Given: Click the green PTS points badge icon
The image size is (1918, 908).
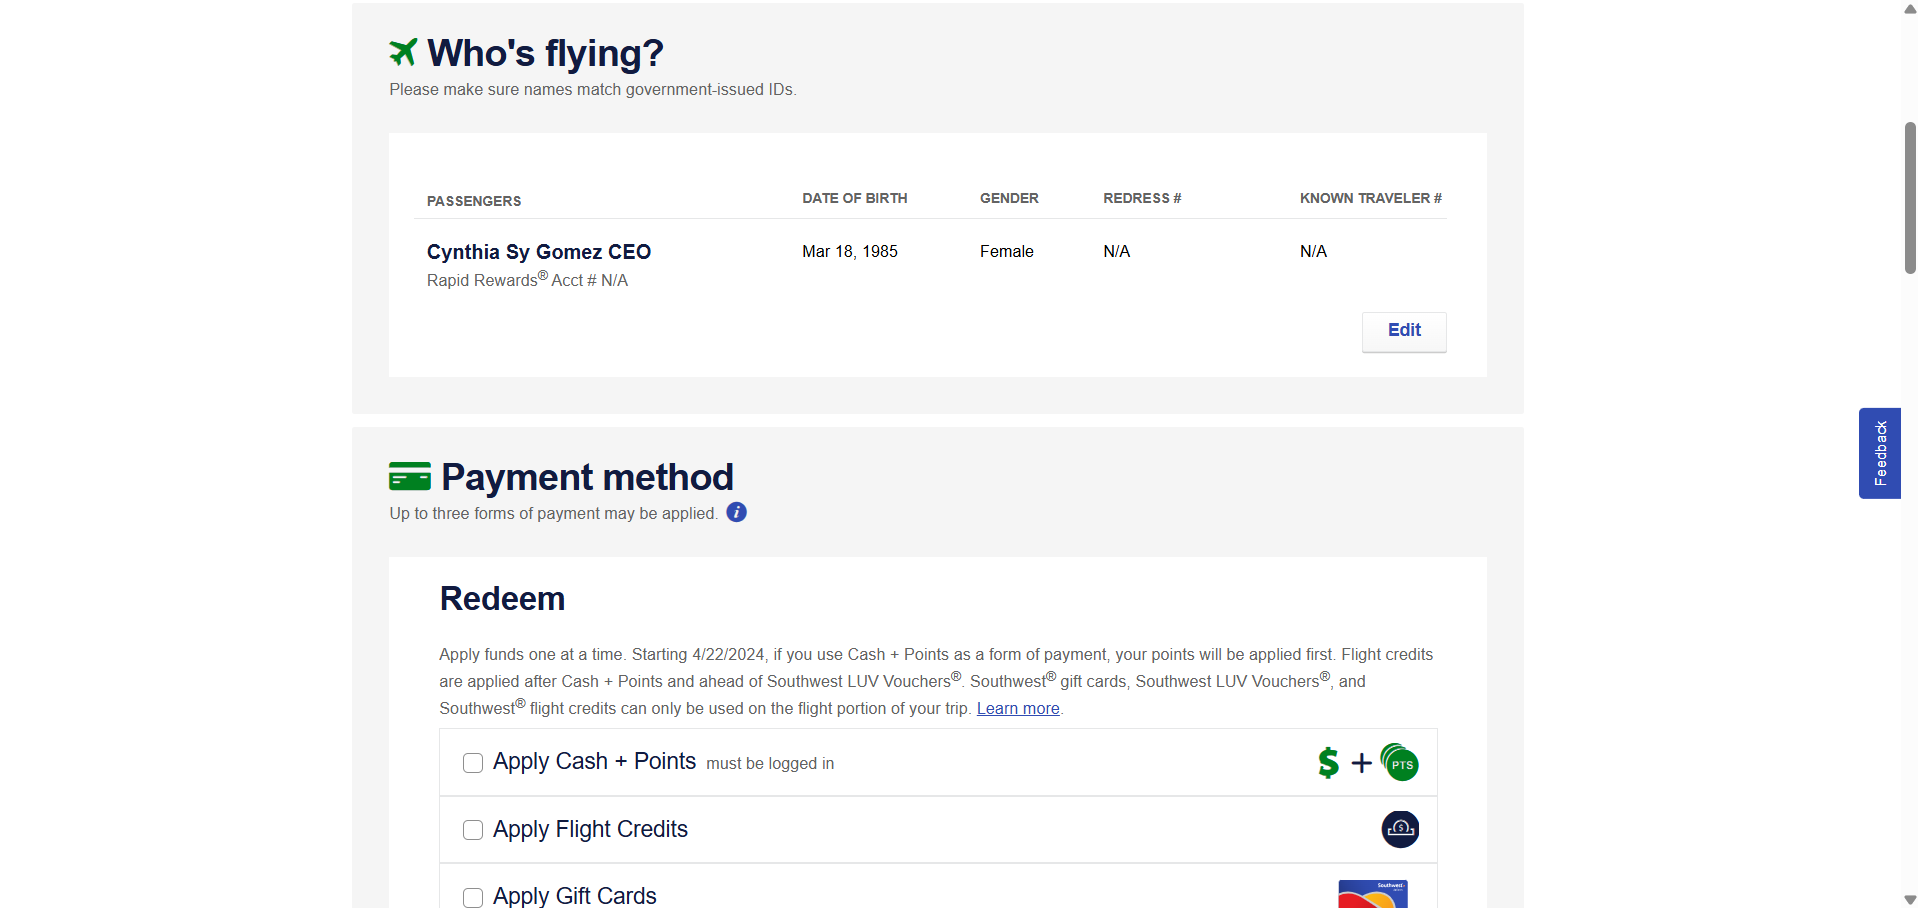Looking at the screenshot, I should [1400, 763].
